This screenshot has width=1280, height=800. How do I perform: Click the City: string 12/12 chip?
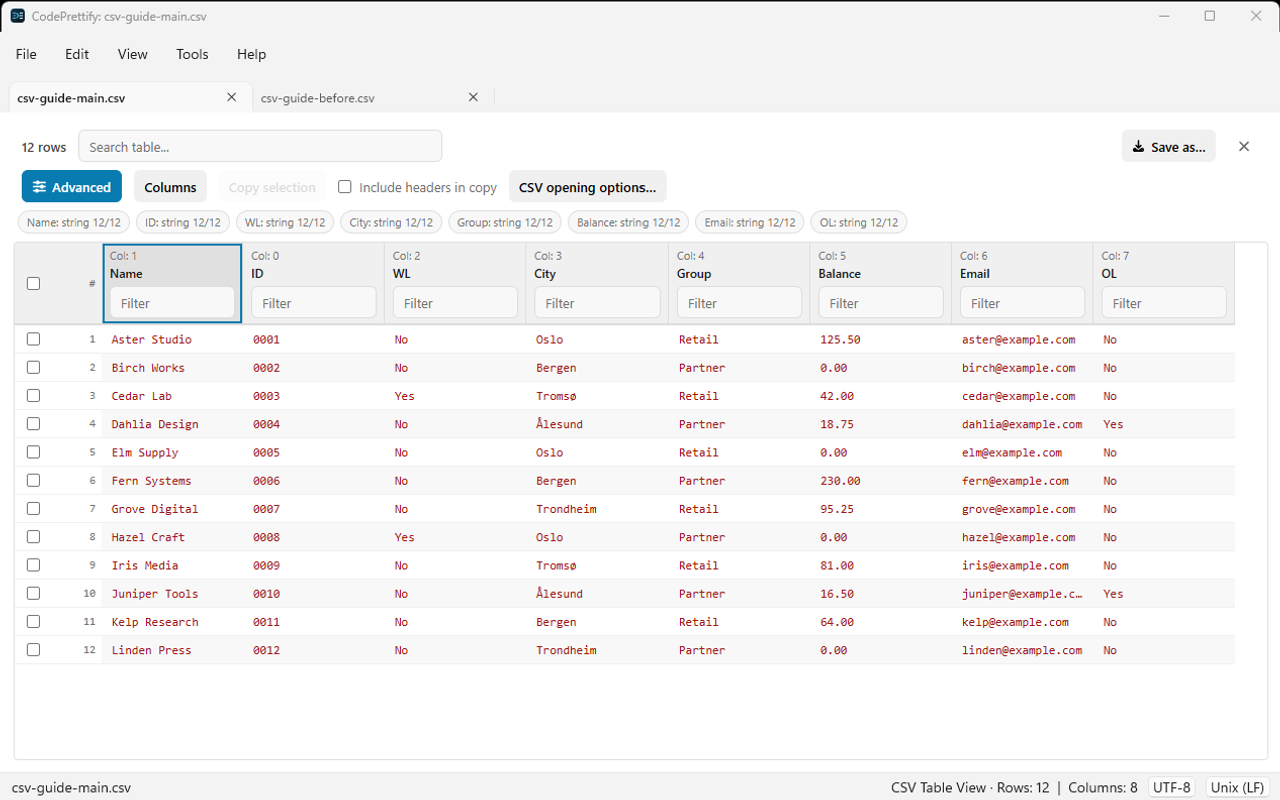pos(391,222)
